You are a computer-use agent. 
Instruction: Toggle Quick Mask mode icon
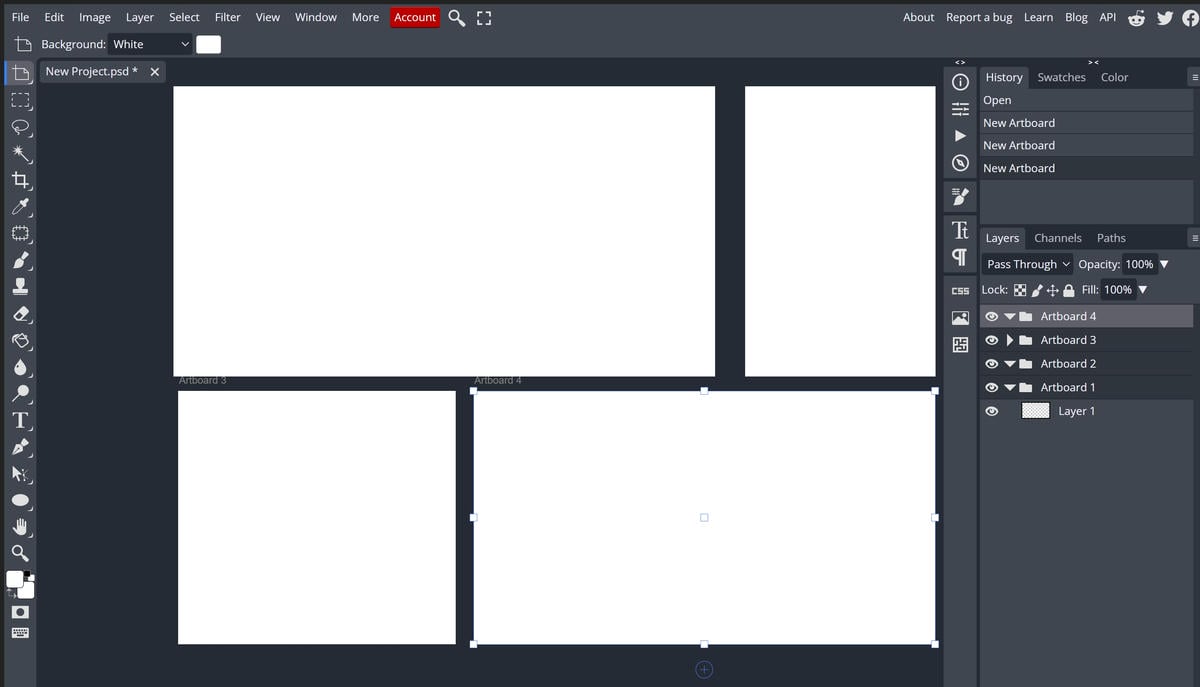pos(20,611)
